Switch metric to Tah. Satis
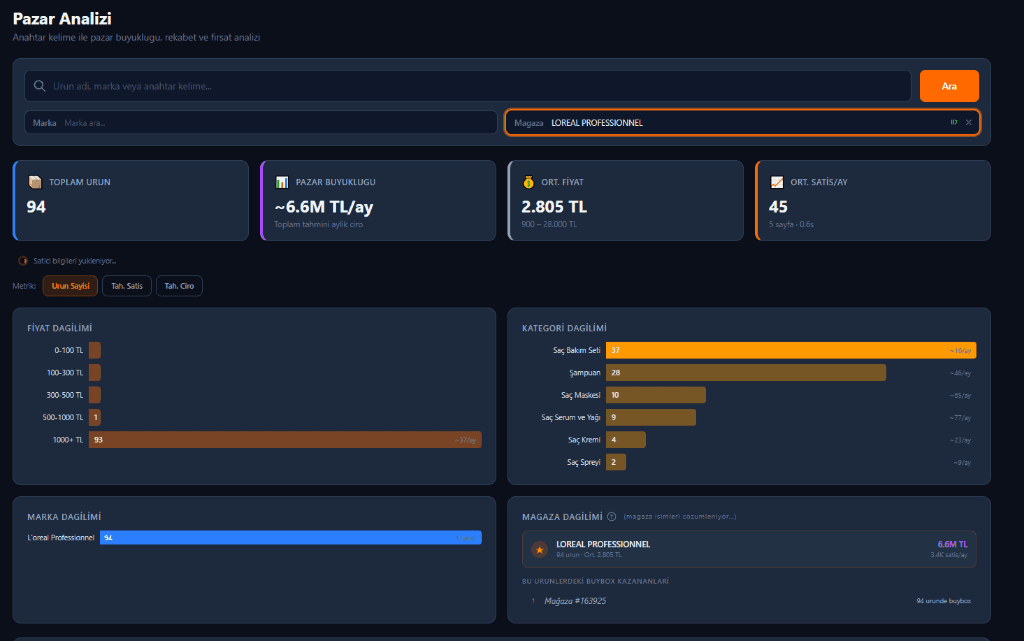 tap(127, 287)
